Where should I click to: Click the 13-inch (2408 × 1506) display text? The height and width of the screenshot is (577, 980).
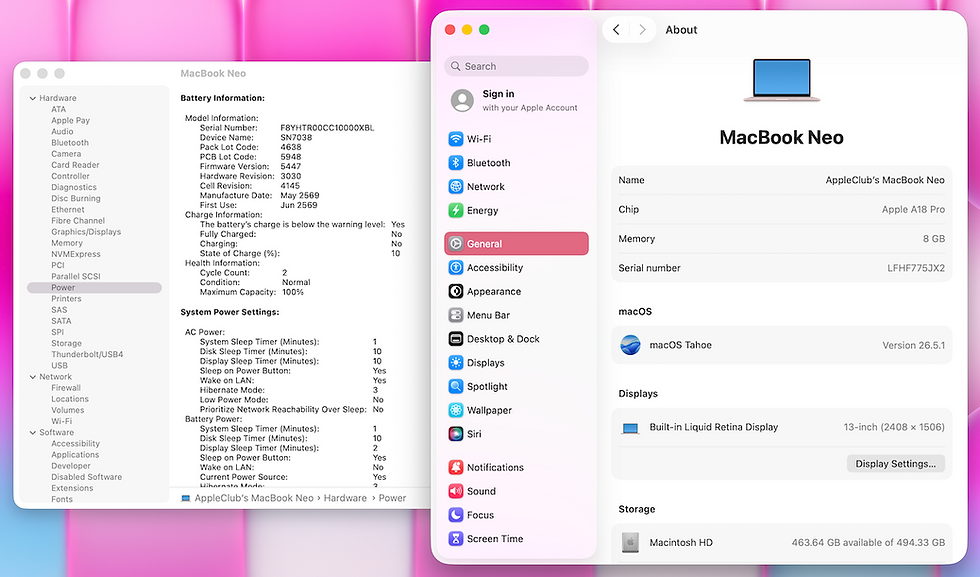pos(894,427)
